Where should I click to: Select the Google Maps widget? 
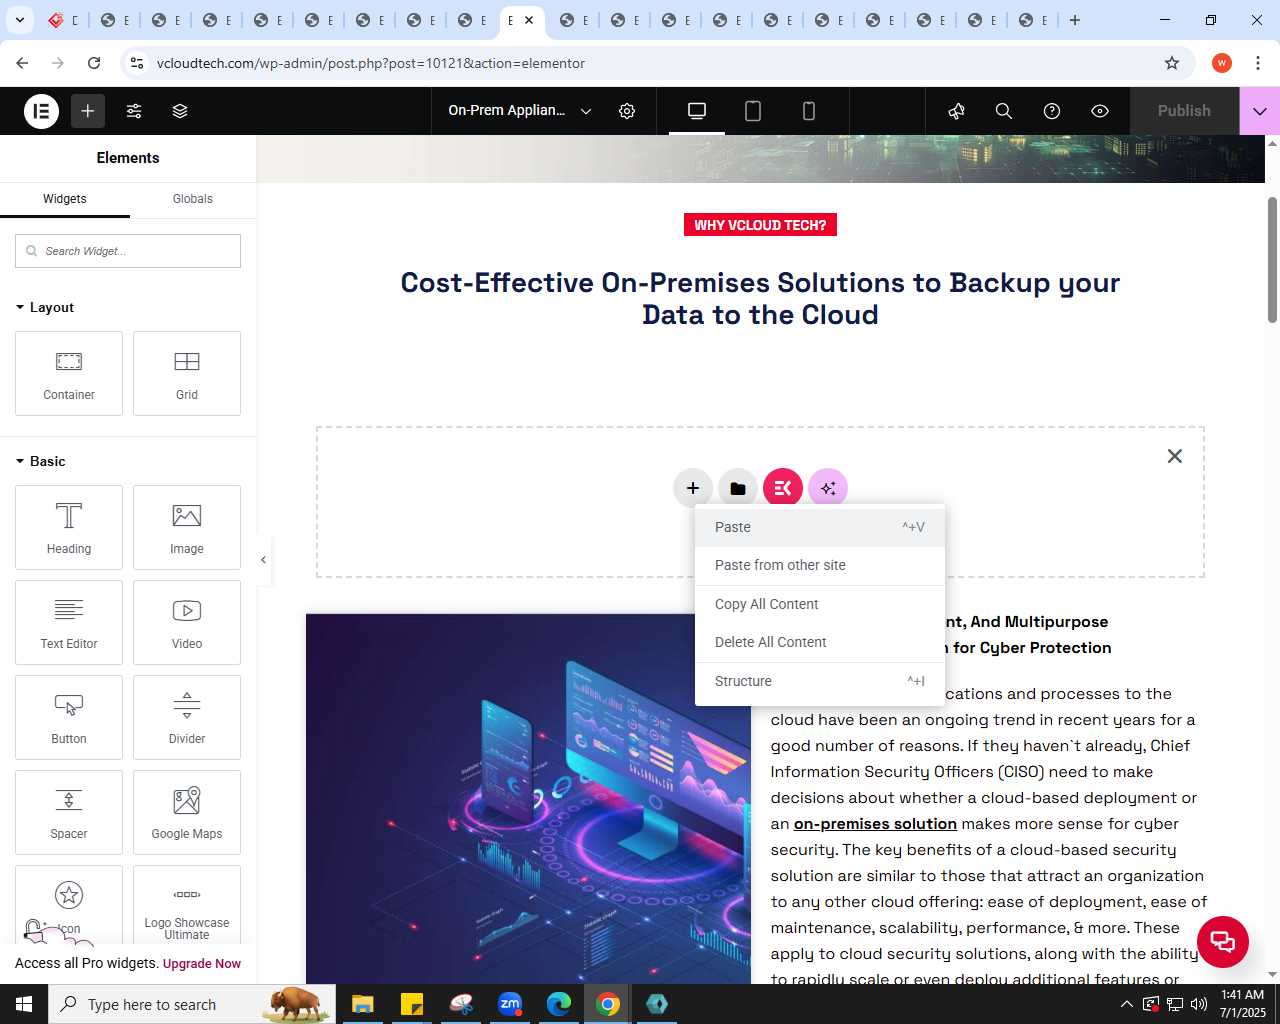coord(187,812)
